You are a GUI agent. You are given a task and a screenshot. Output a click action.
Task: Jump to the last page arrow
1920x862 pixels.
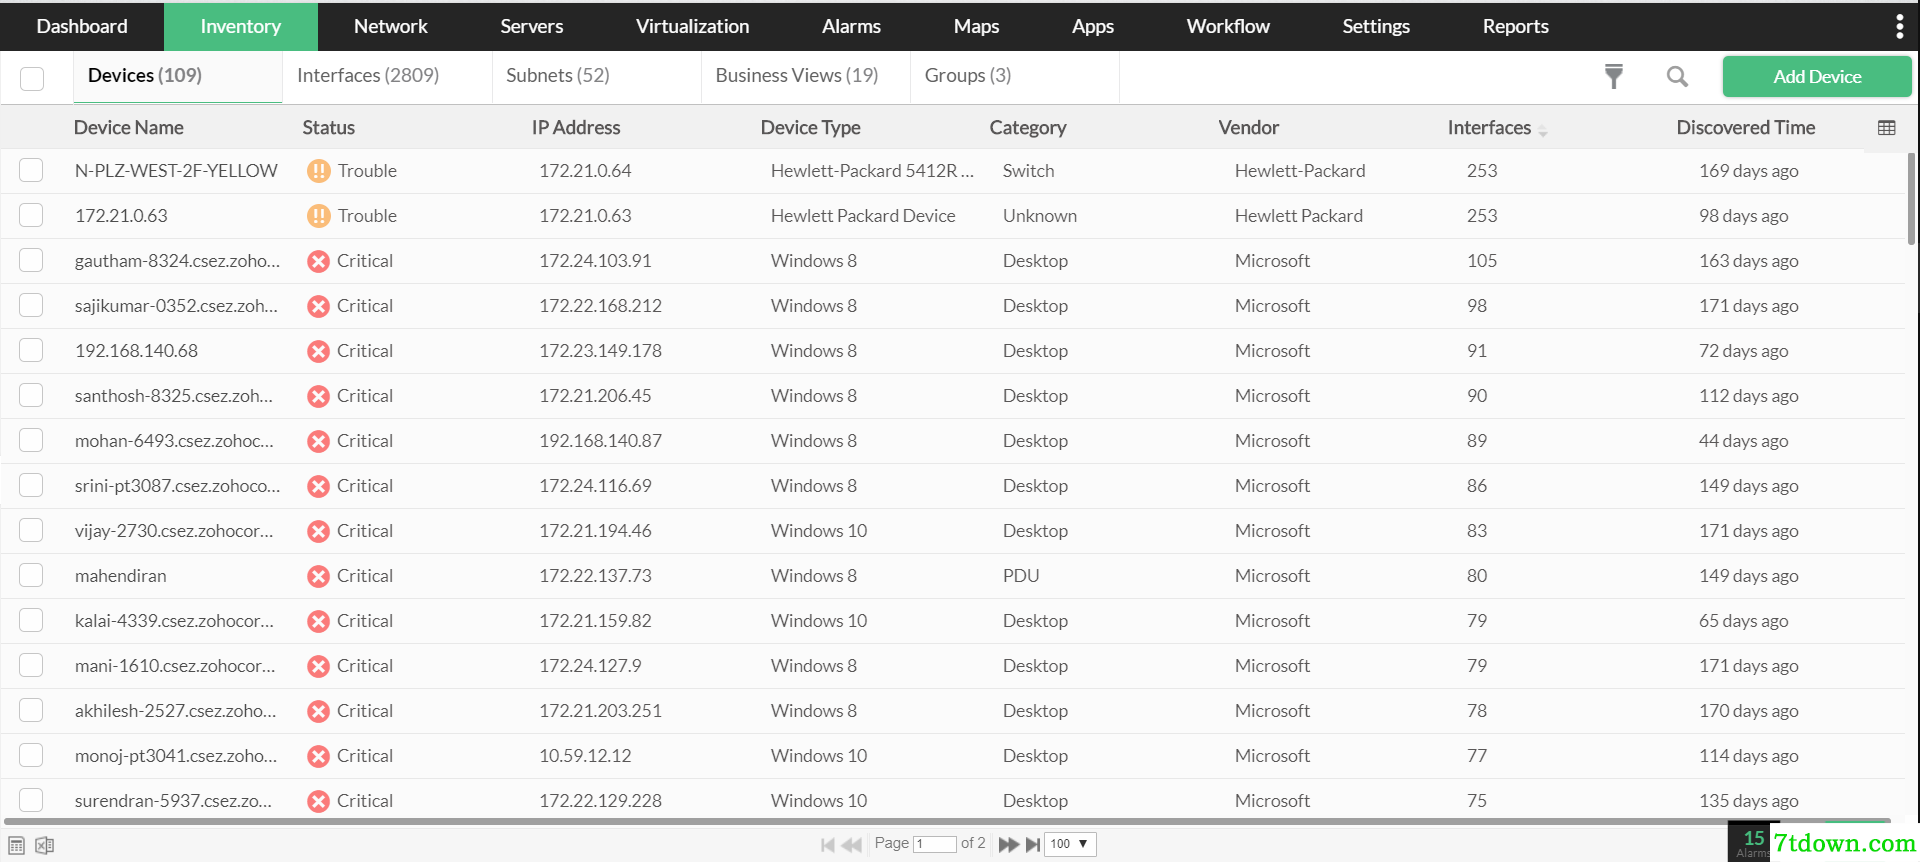1033,844
